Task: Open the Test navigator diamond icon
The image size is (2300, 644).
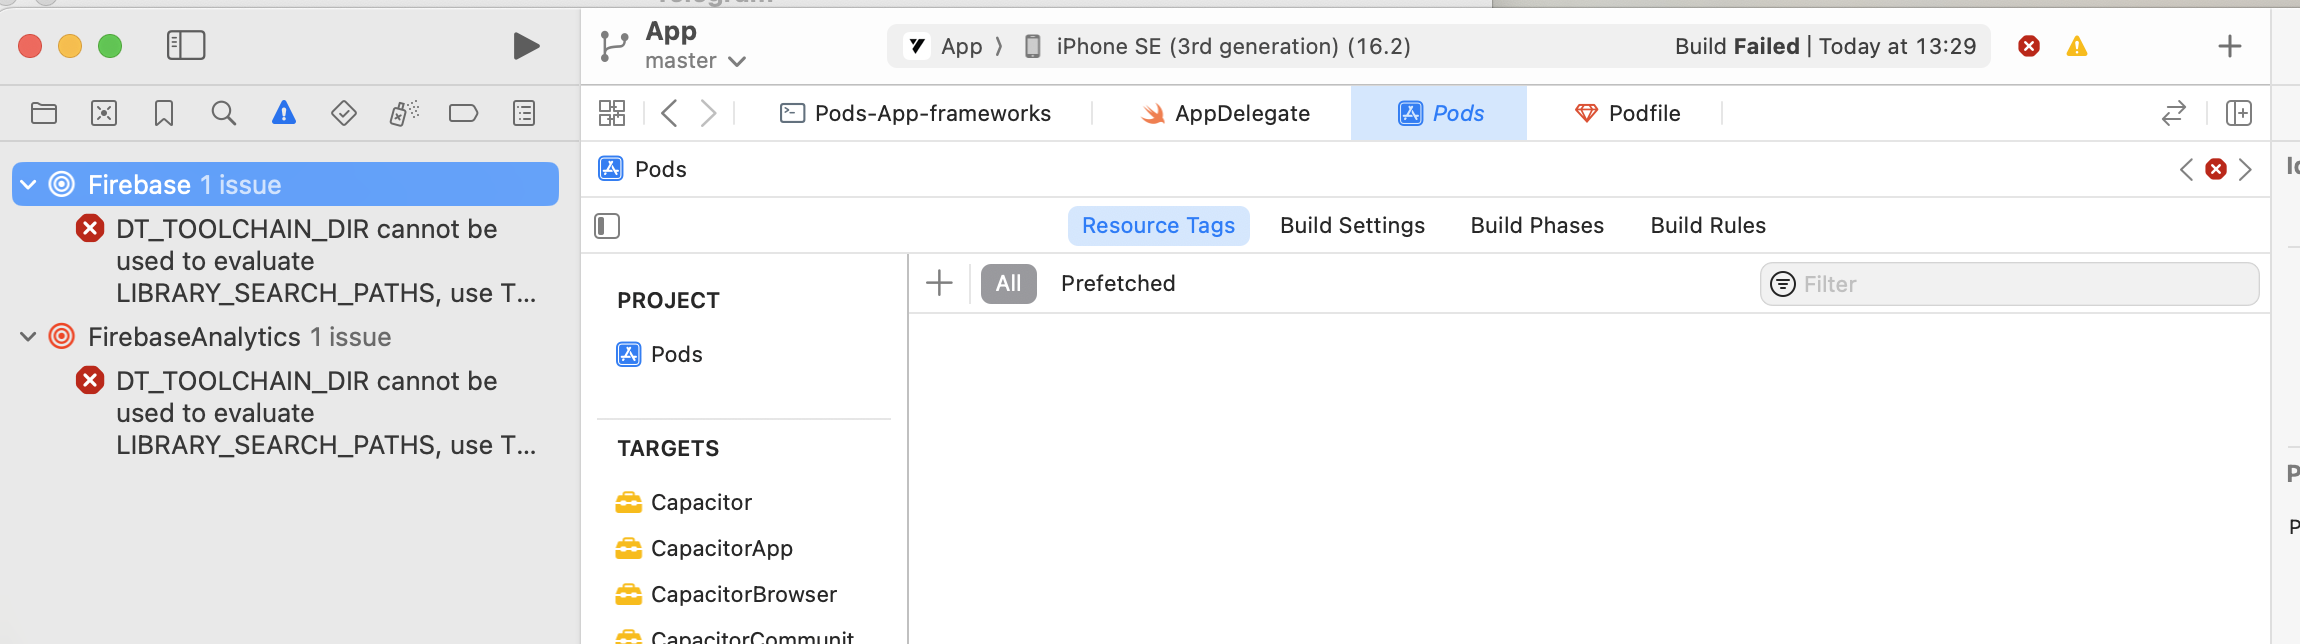Action: pyautogui.click(x=344, y=113)
